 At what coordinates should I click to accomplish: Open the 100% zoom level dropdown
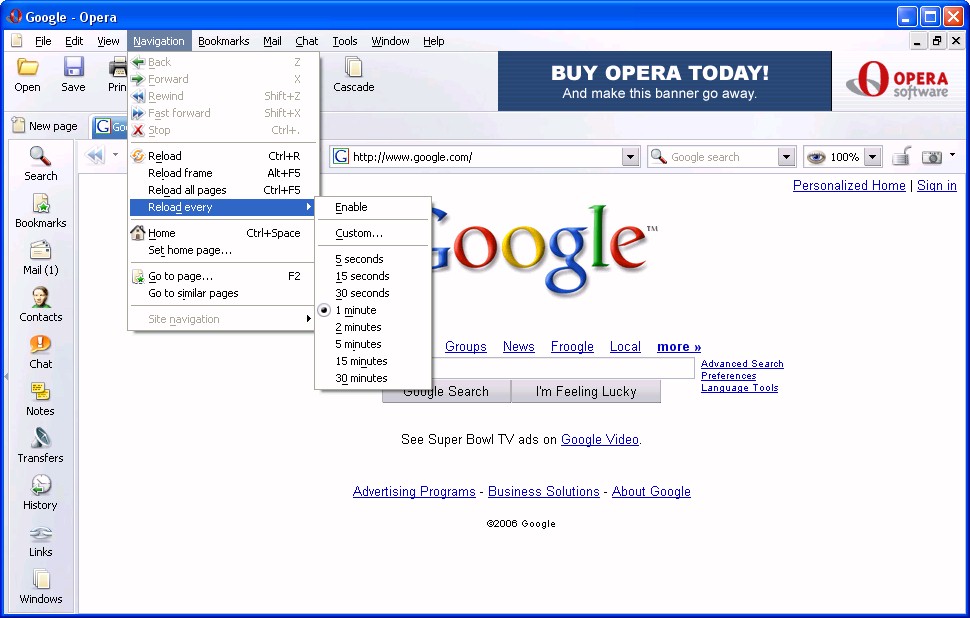872,157
